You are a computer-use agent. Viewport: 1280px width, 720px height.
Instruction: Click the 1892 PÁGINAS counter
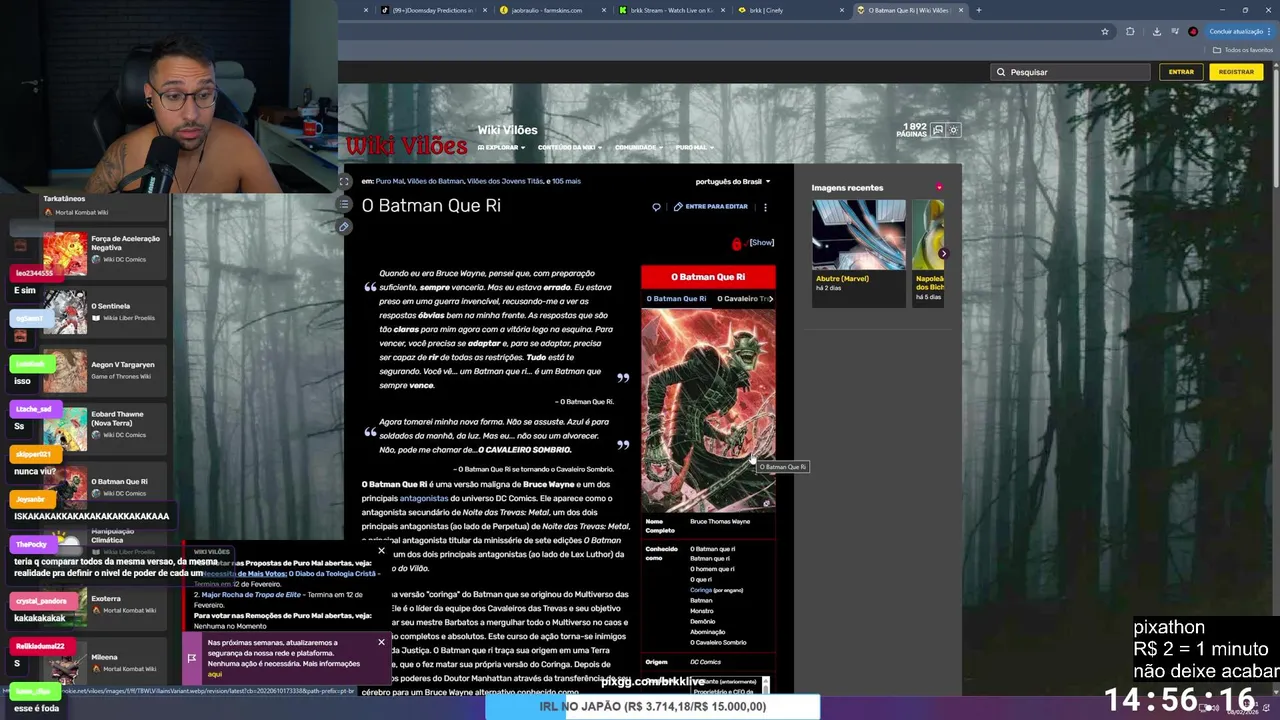click(x=913, y=130)
